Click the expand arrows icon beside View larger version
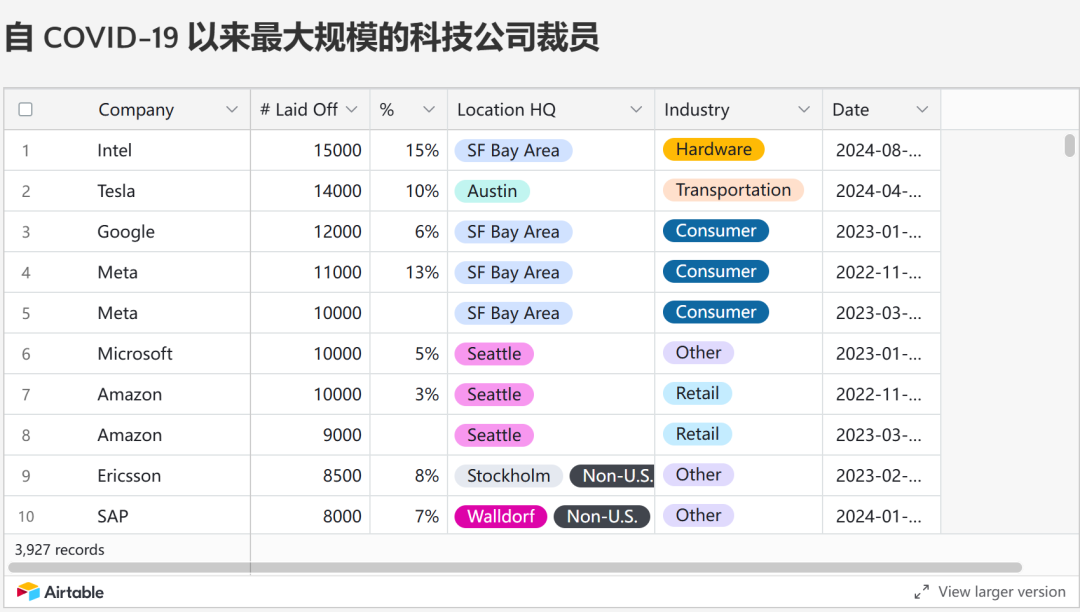 pos(922,592)
